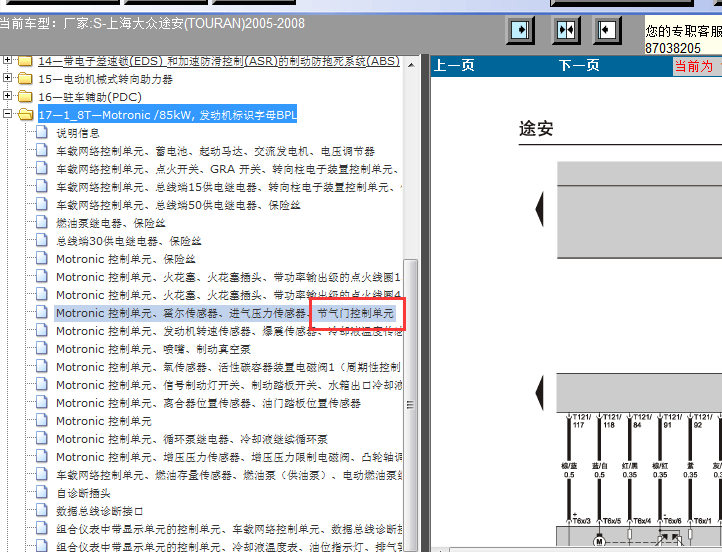The width and height of the screenshot is (722, 552).
Task: Select folder icon of 16—驻车辅助(PDC)
Action: pyautogui.click(x=25, y=97)
